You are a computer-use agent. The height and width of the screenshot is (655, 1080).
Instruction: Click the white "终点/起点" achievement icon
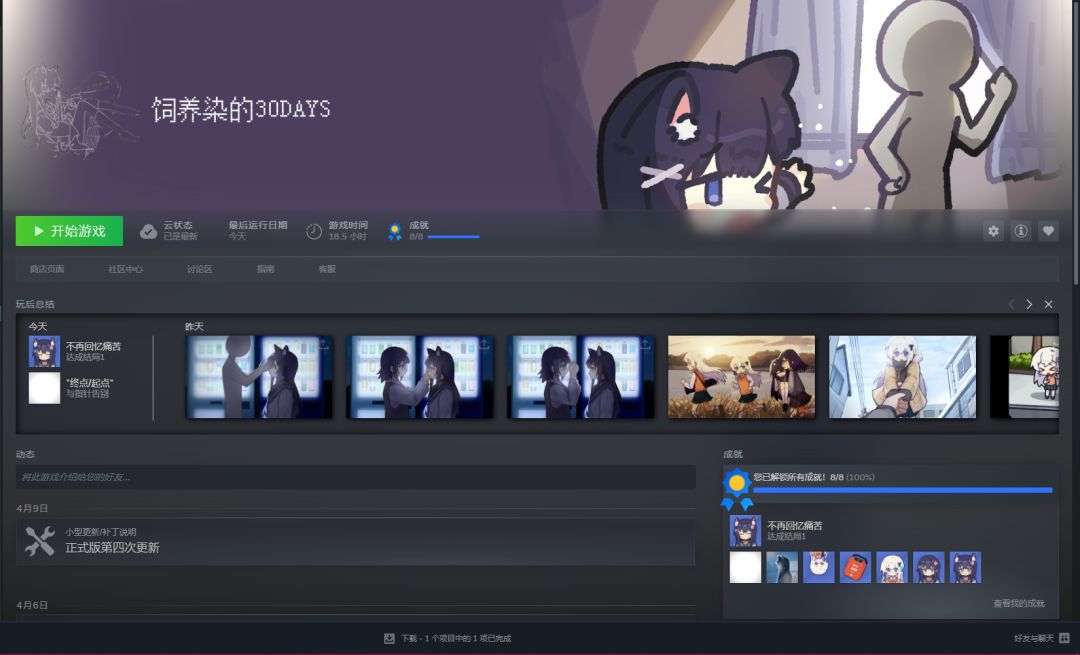(x=44, y=388)
